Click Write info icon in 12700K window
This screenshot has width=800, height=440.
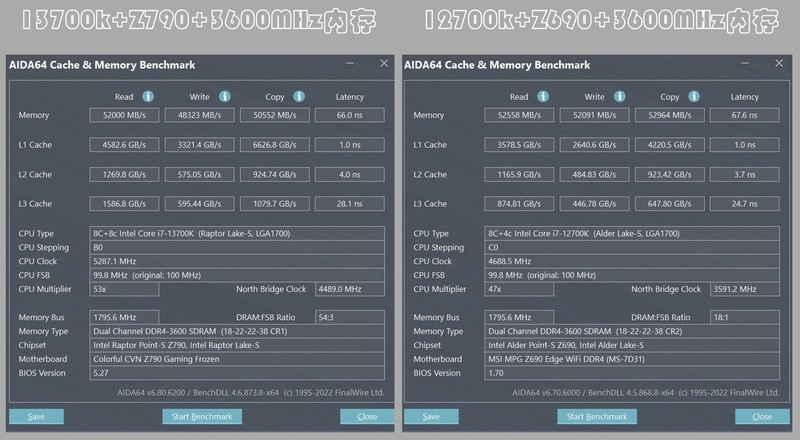point(619,96)
